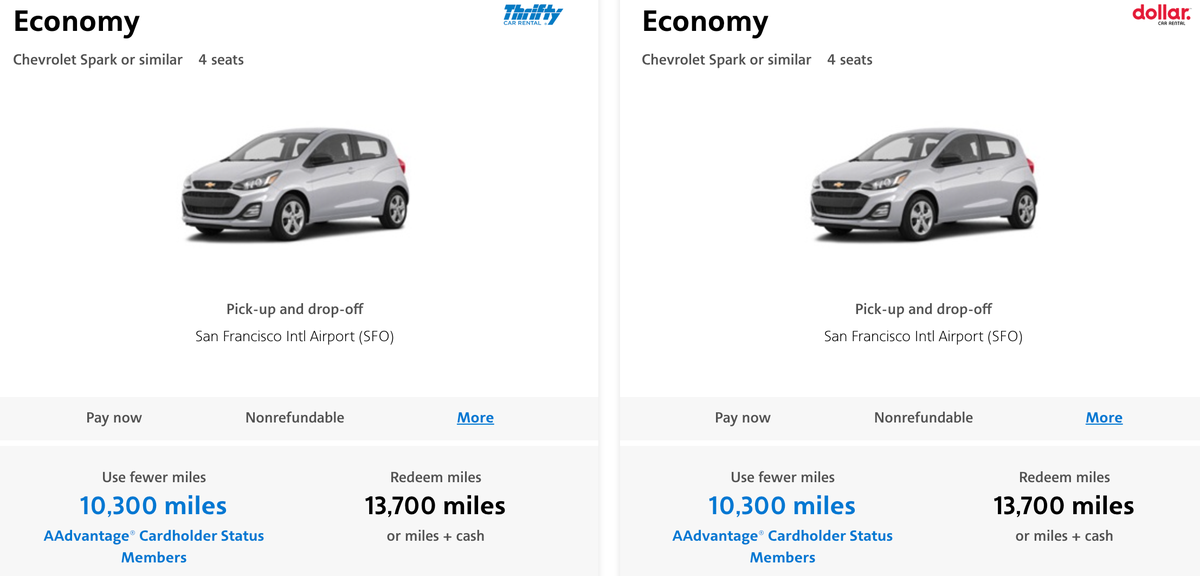The image size is (1200, 576).
Task: Click Nonrefundable text in Thrifty card
Action: (295, 418)
